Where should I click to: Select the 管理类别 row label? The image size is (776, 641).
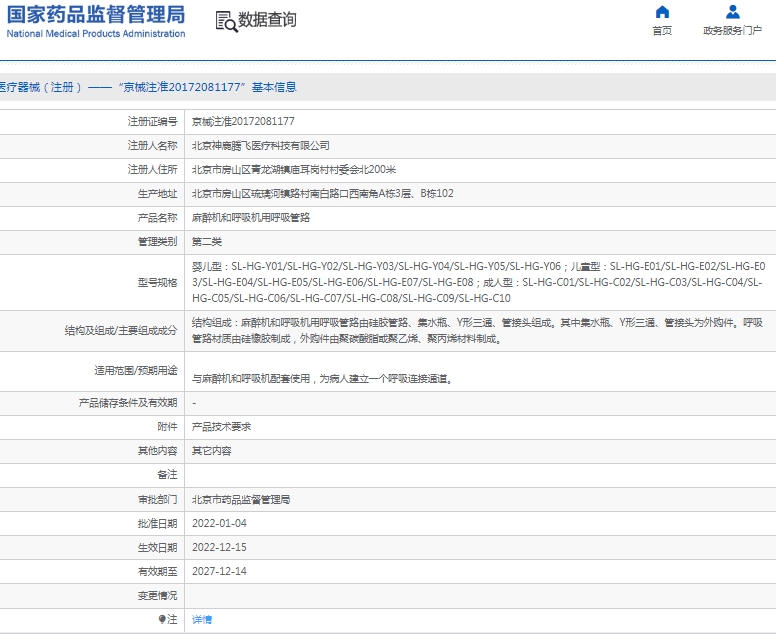[x=157, y=242]
